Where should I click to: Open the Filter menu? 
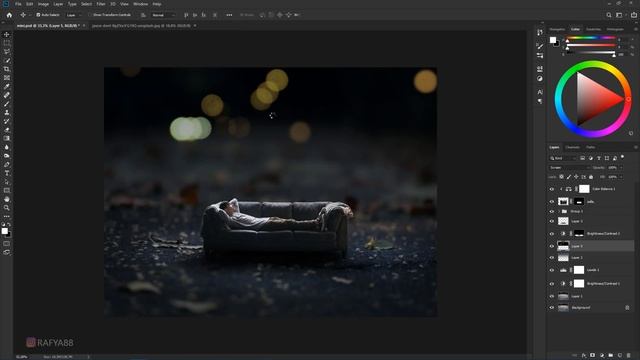click(x=101, y=4)
